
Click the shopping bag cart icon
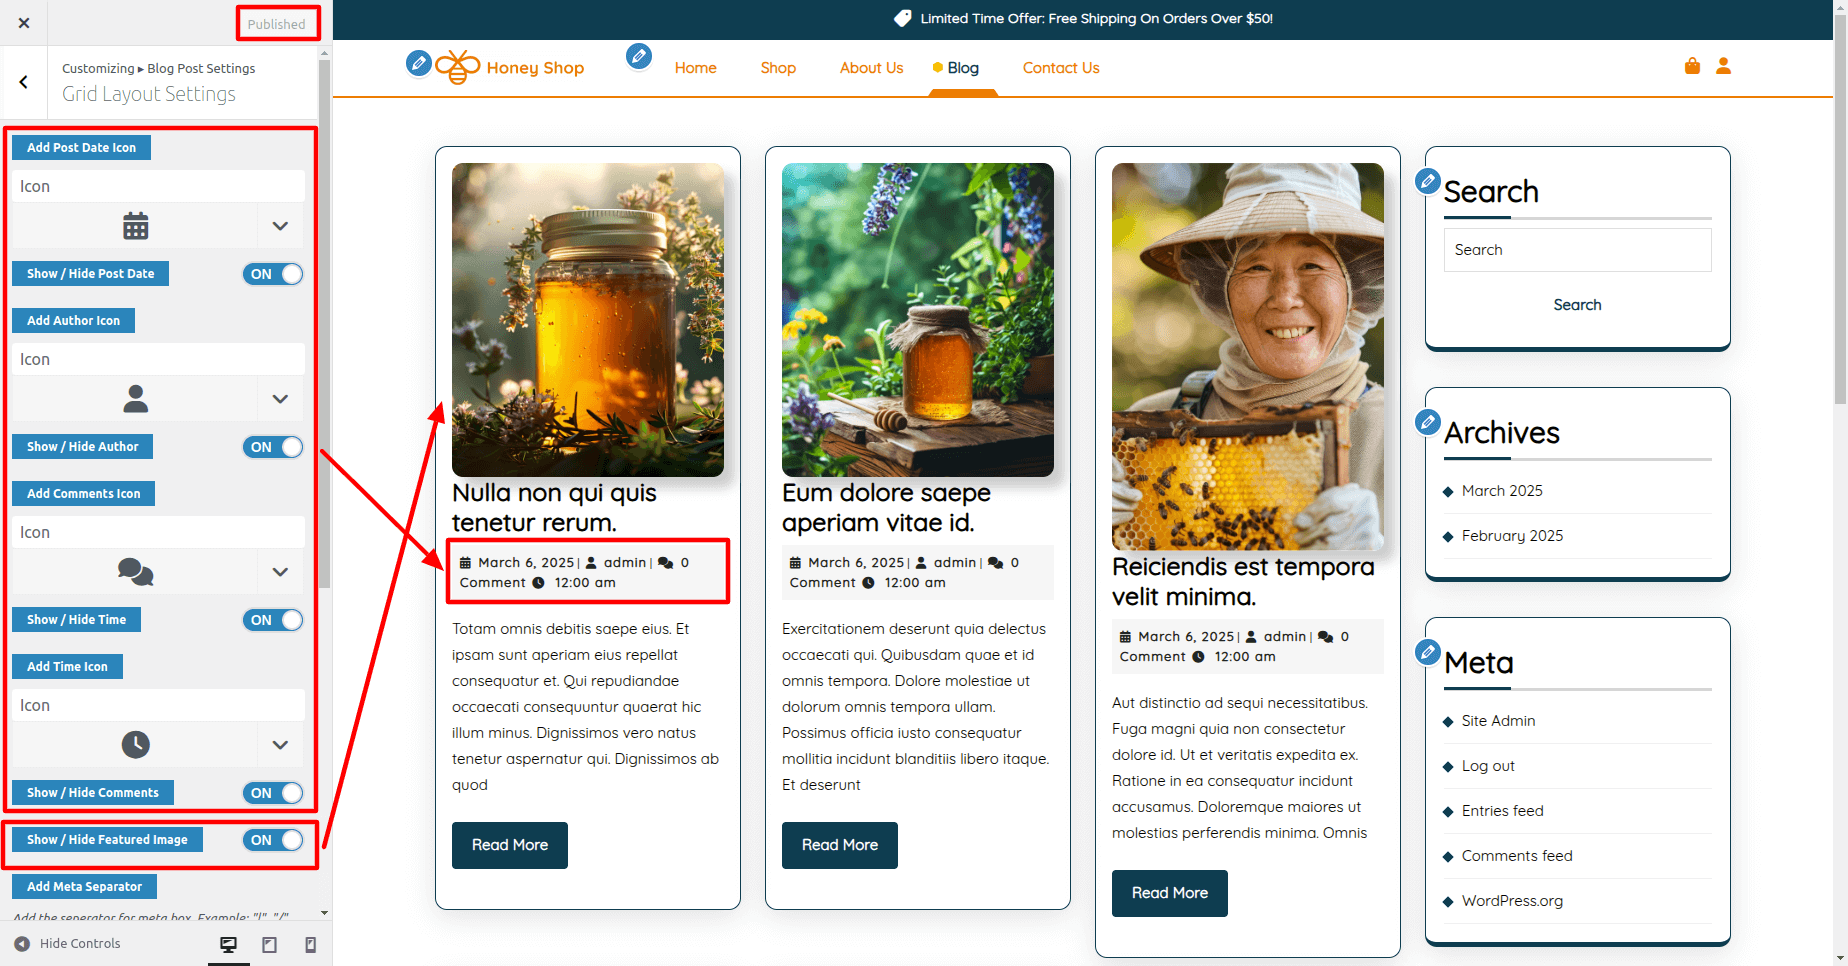(x=1692, y=66)
